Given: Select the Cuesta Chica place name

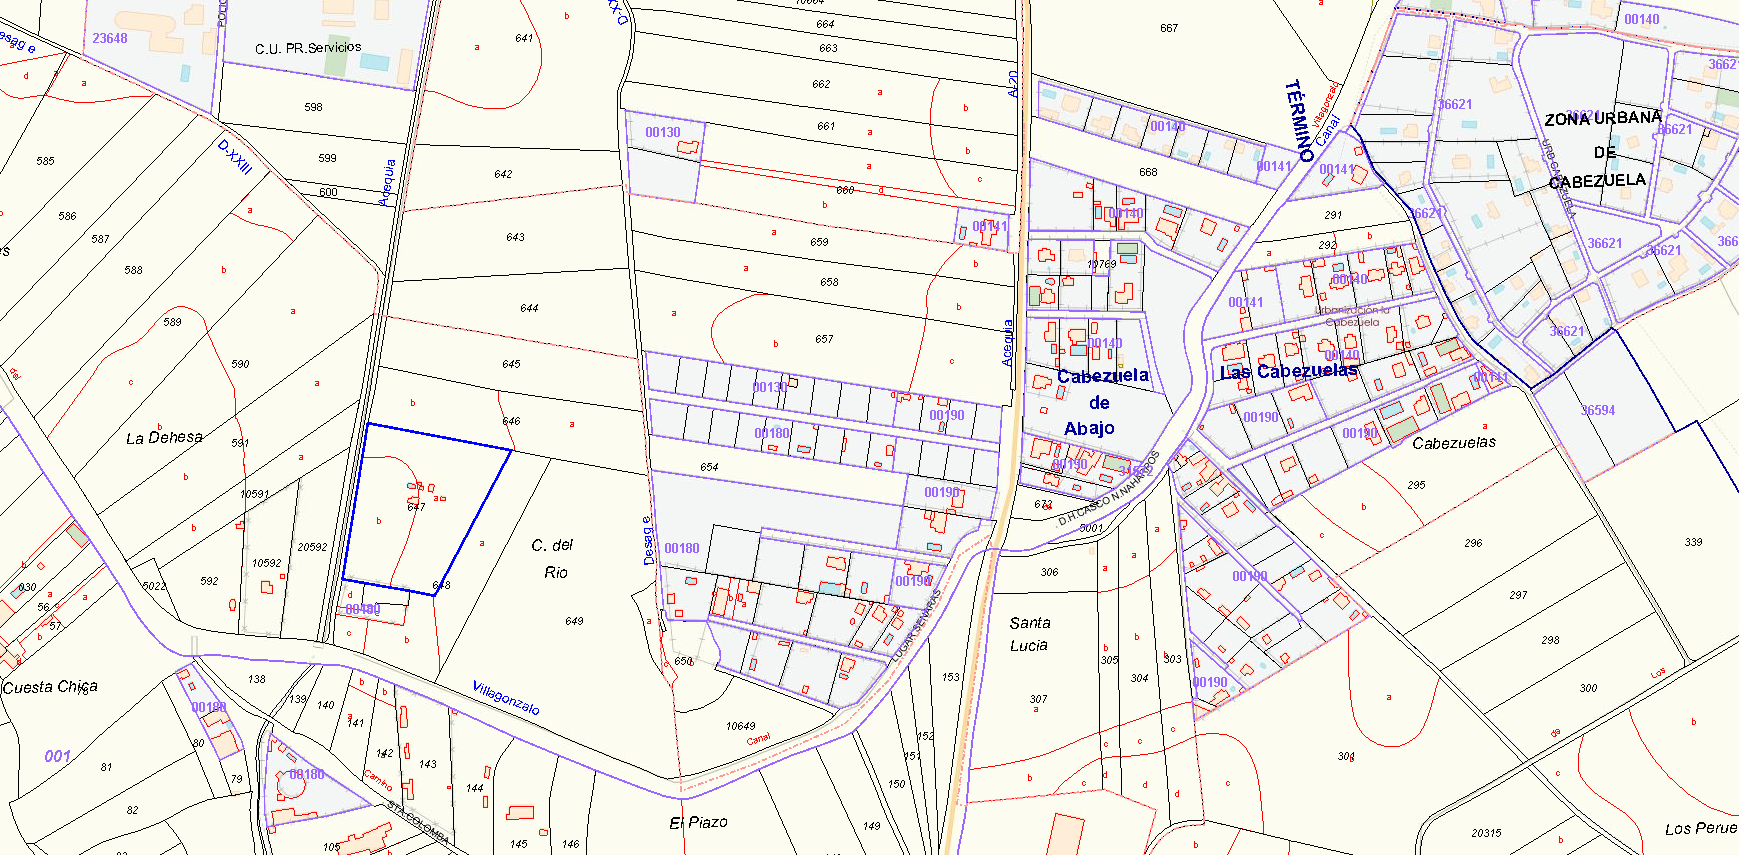Looking at the screenshot, I should coord(50,687).
